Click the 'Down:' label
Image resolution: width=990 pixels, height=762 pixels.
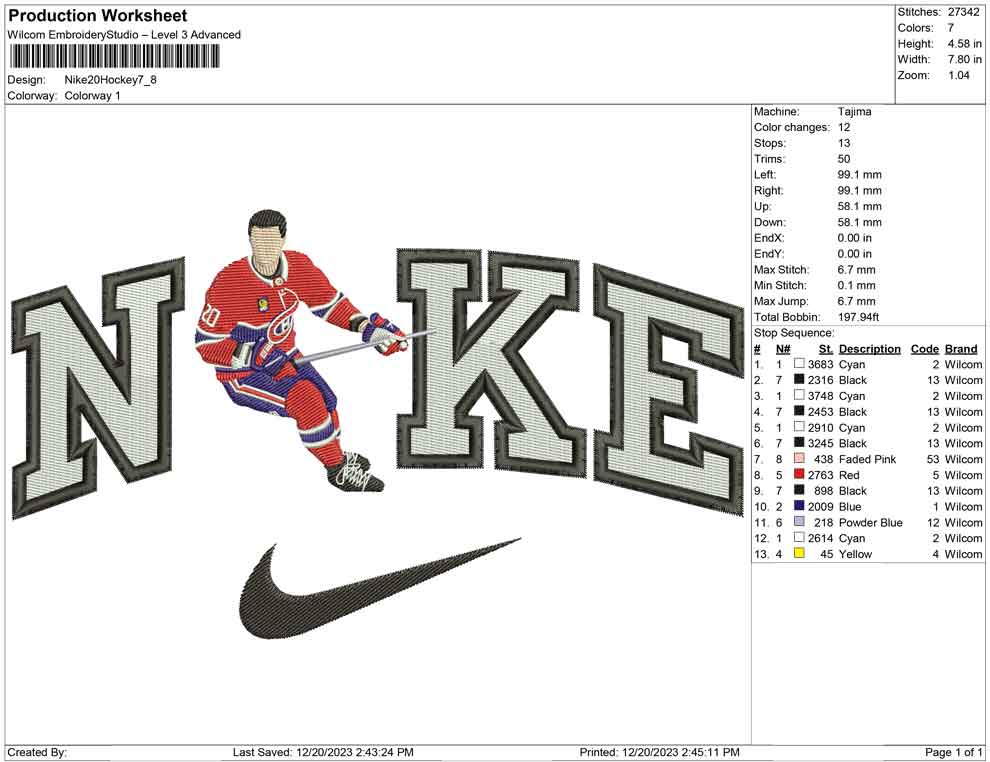click(x=770, y=222)
